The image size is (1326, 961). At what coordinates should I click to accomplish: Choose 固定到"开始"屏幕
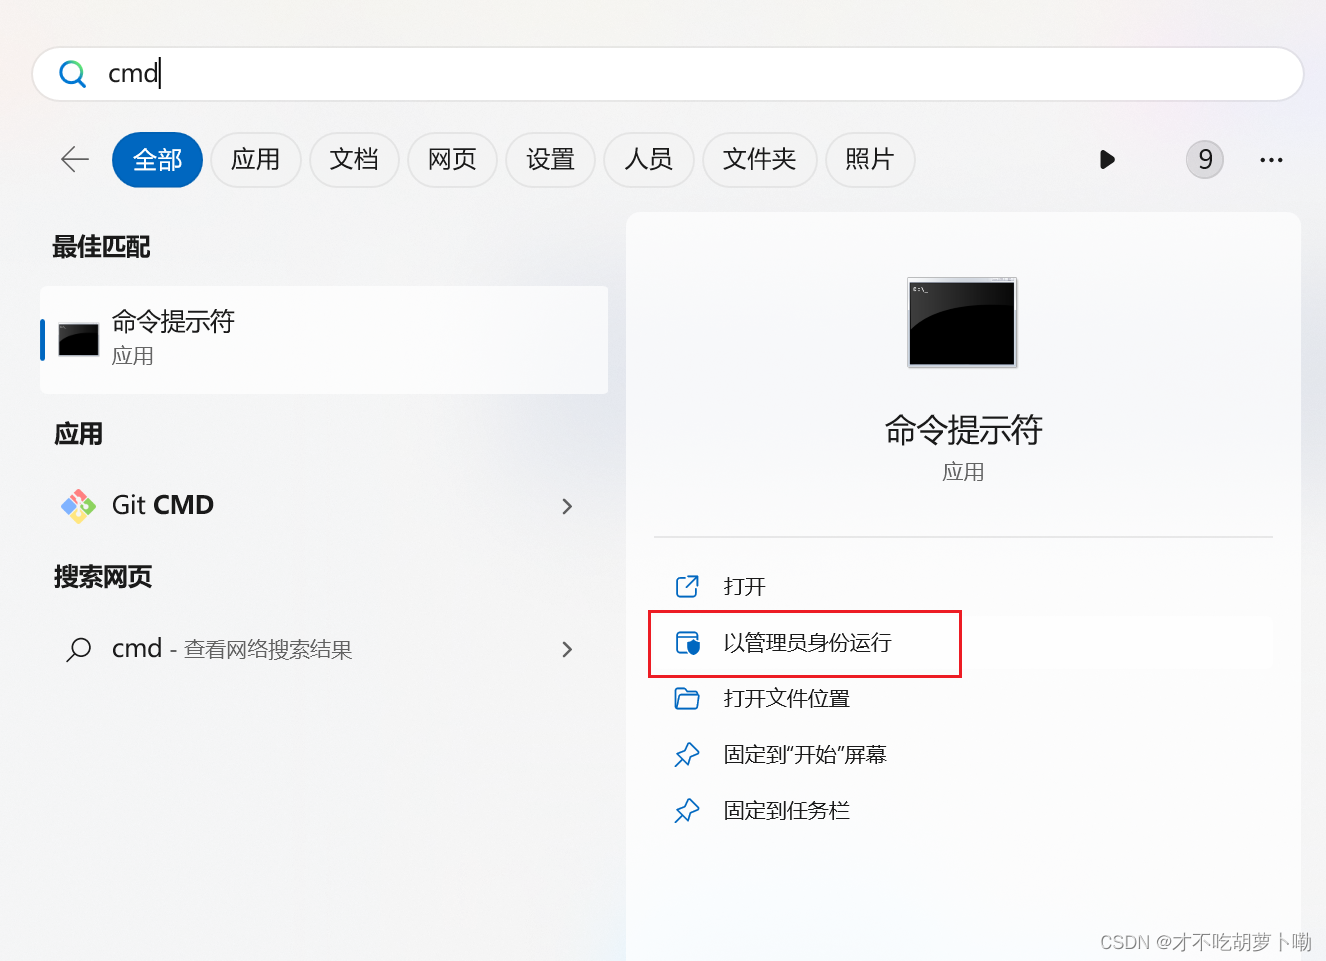[963, 754]
